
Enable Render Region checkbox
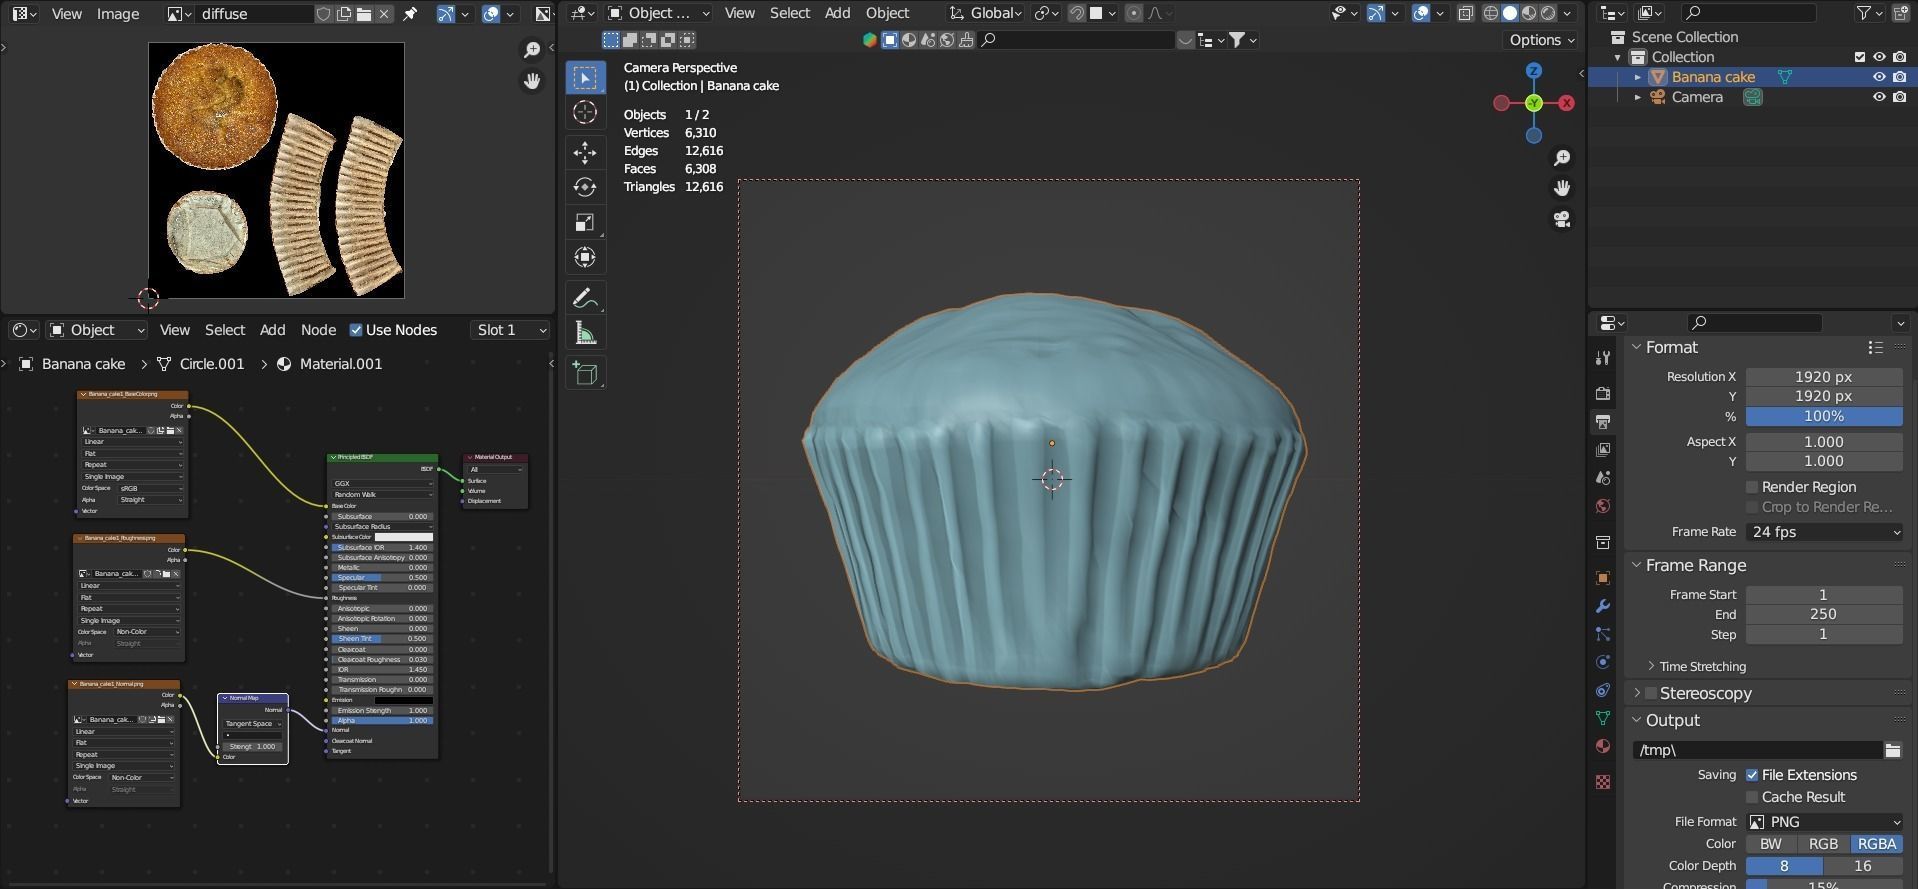(x=1752, y=487)
